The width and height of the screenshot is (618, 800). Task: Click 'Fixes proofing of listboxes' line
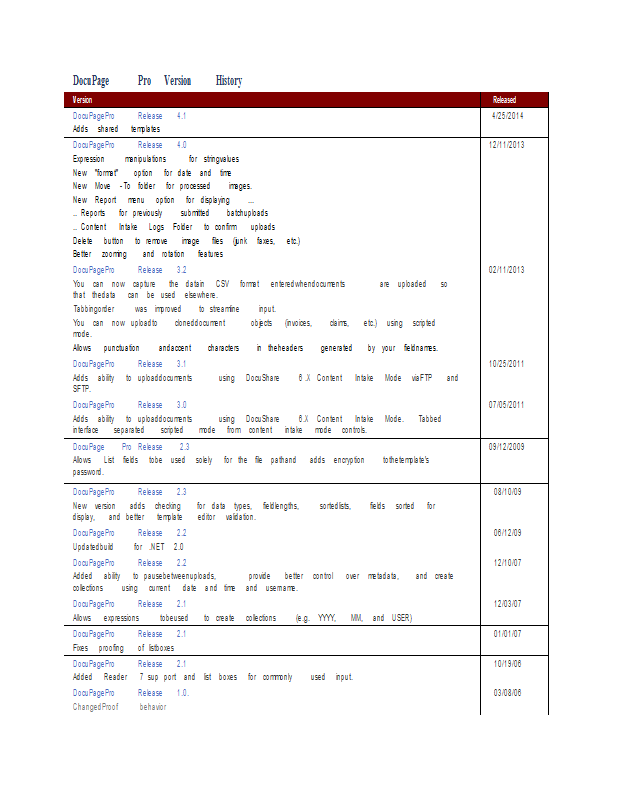pos(123,648)
